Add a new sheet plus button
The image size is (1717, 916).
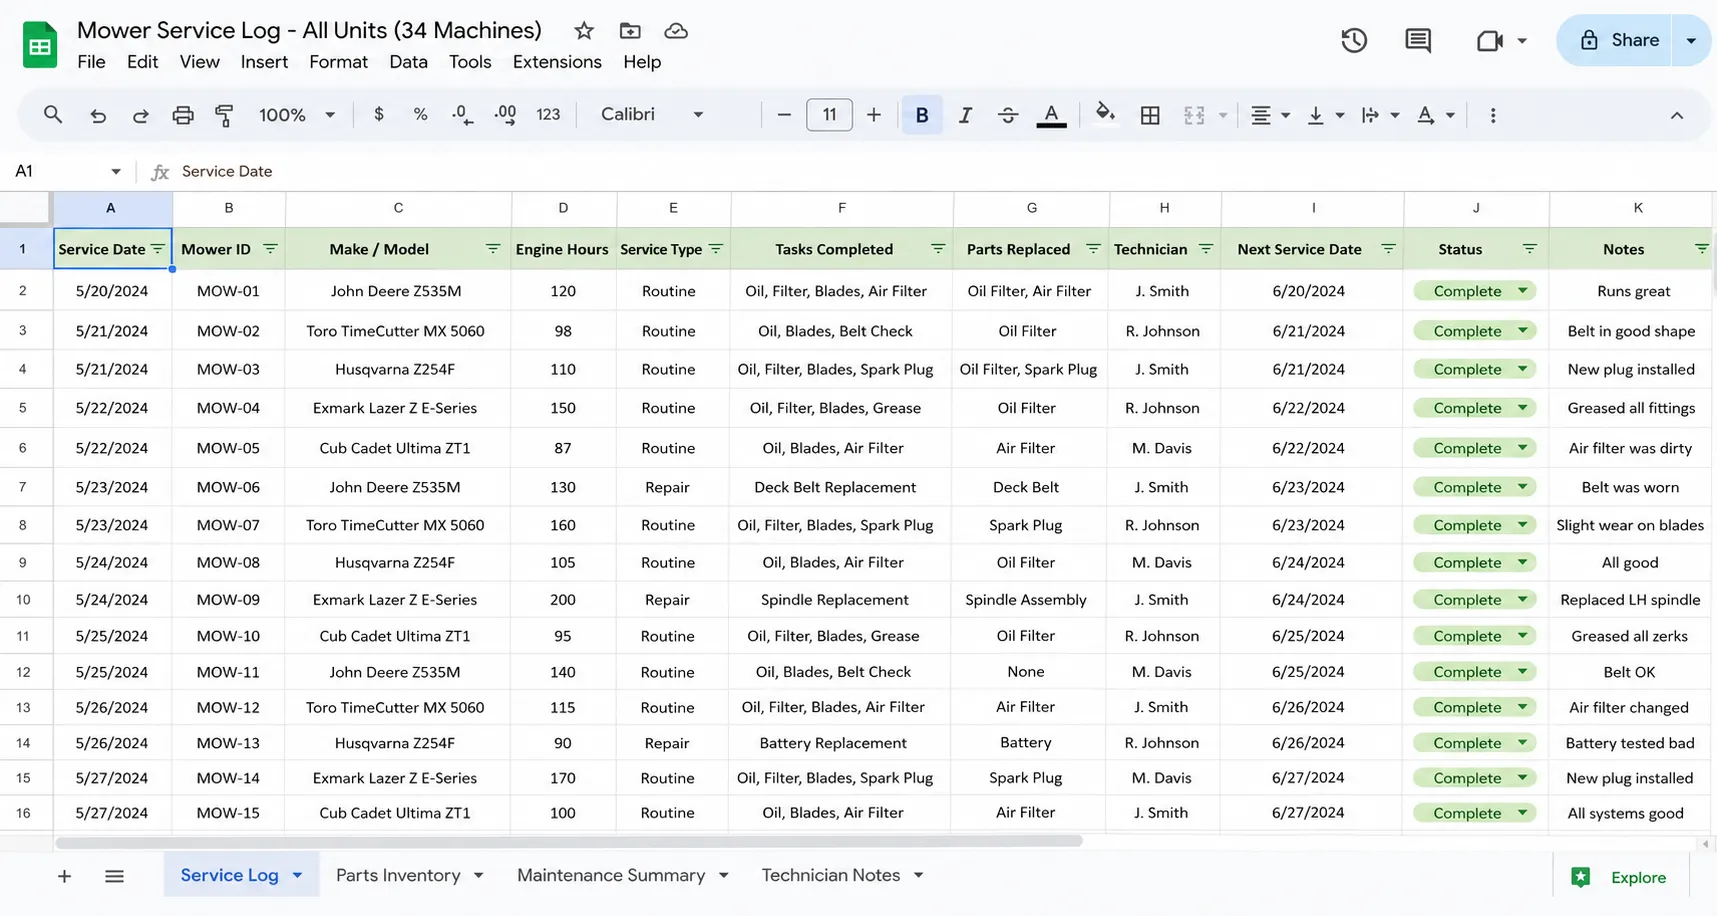64,877
